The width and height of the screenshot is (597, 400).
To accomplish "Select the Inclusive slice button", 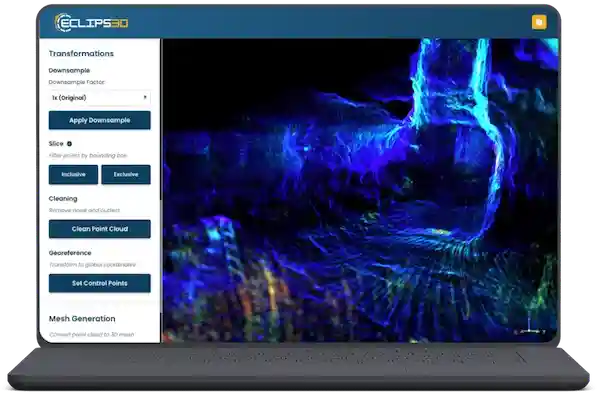I will (73, 174).
